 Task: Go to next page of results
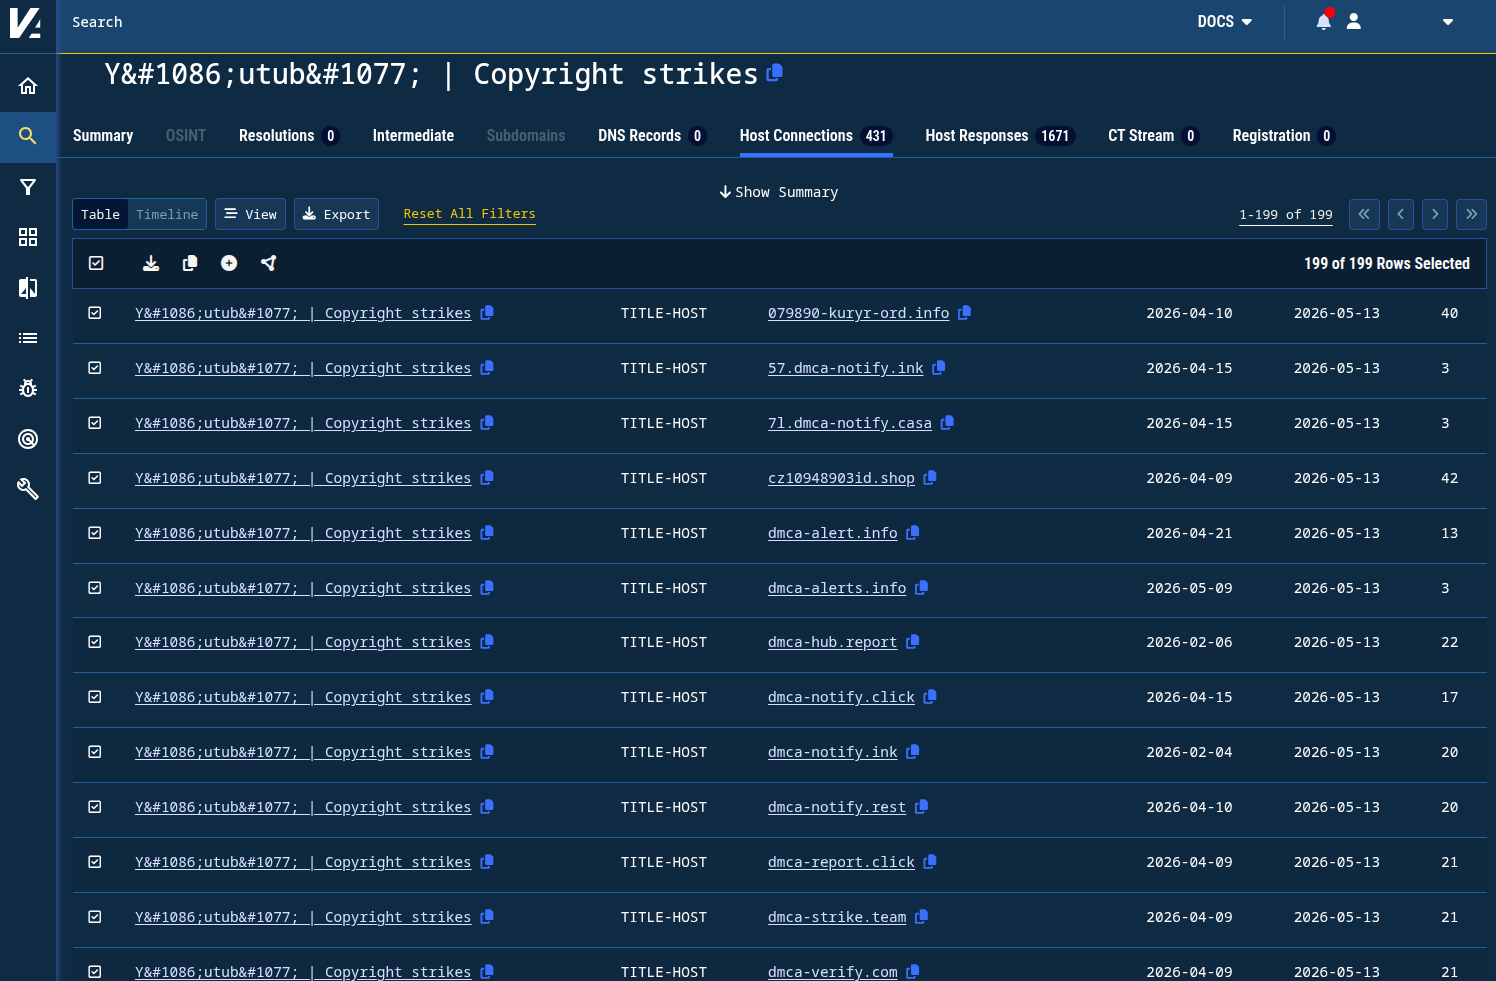1435,214
